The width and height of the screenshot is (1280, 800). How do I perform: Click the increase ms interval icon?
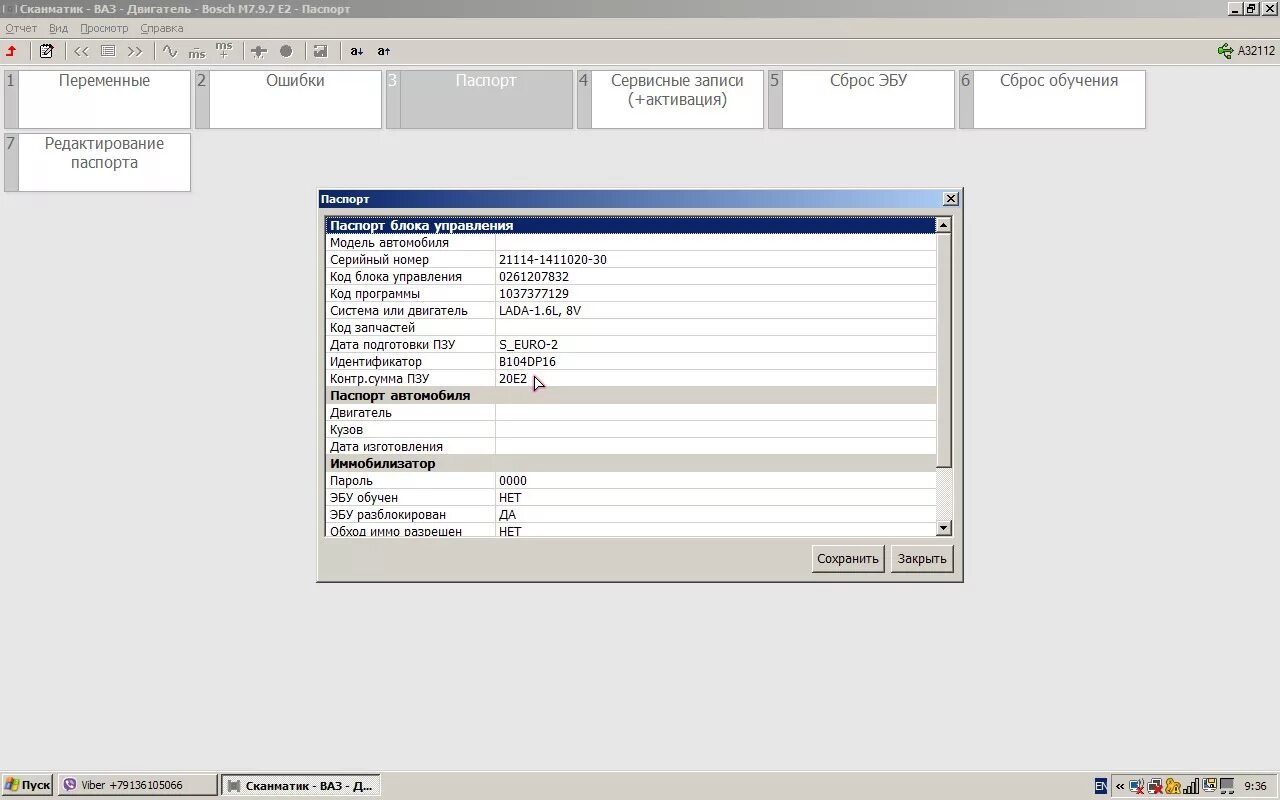click(x=224, y=51)
